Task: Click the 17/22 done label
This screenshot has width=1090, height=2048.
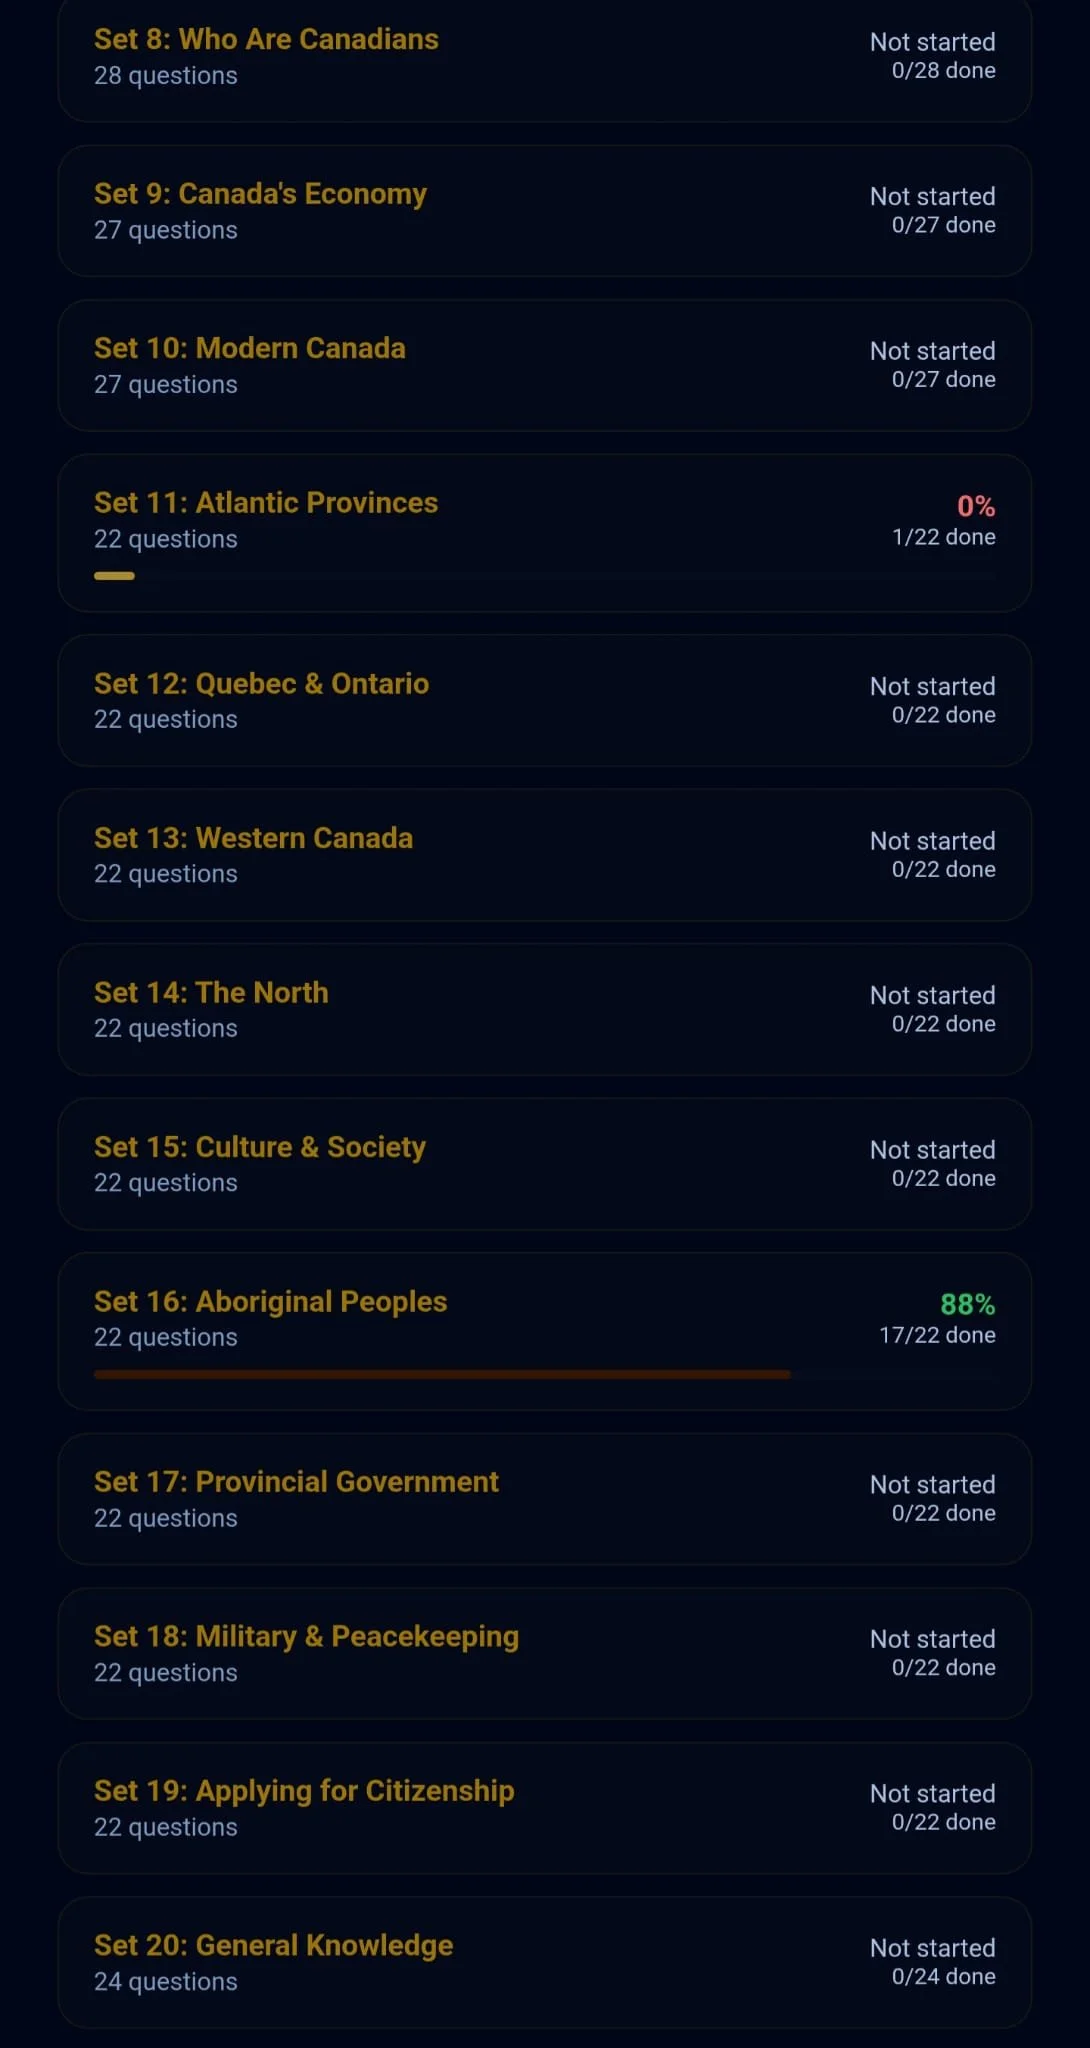Action: coord(937,1335)
